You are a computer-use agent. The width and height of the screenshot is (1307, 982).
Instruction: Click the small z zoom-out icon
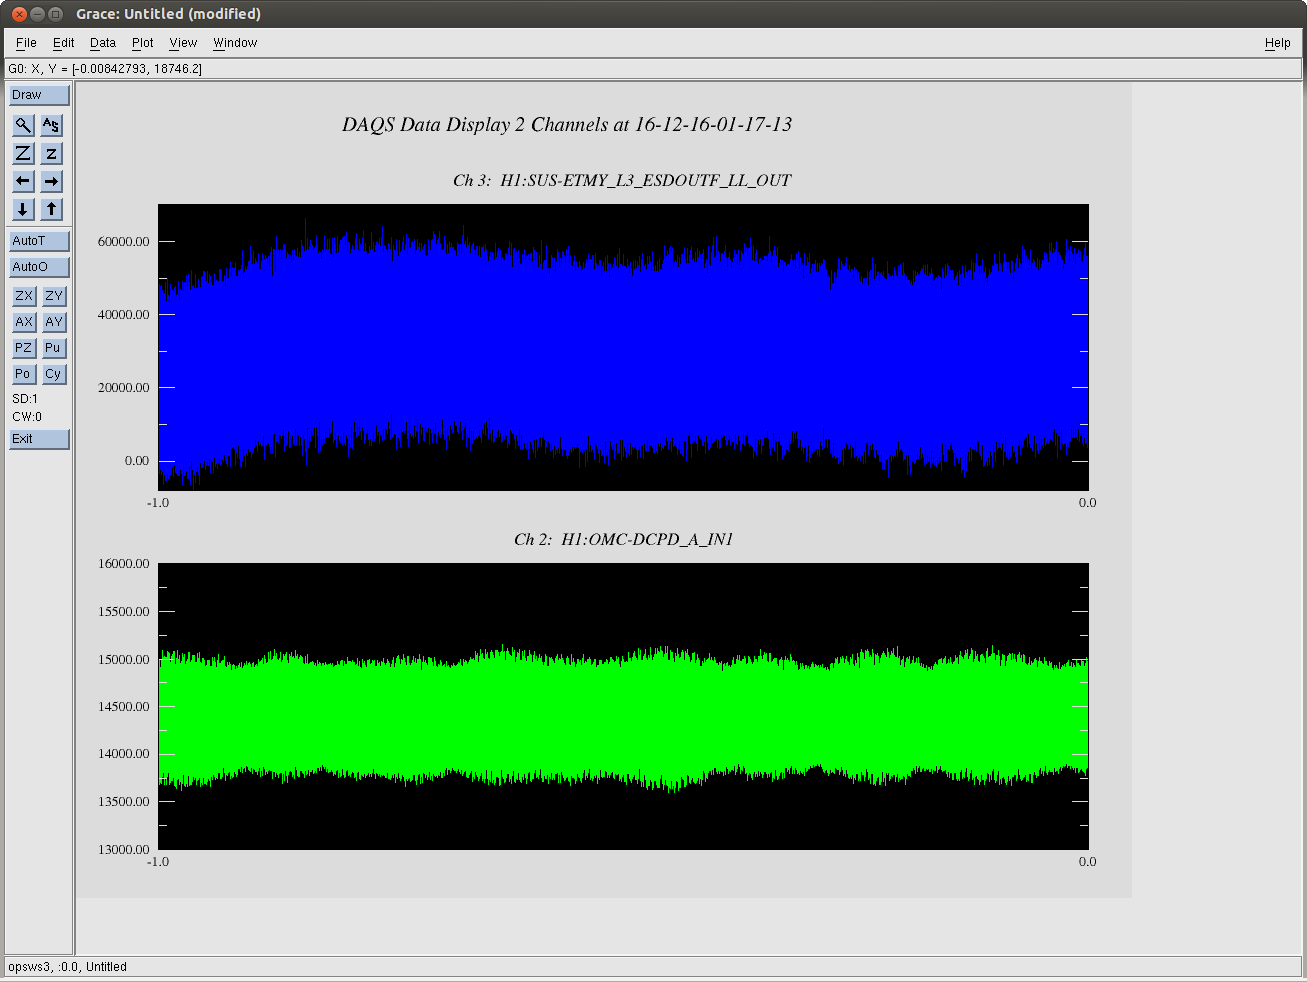(51, 153)
